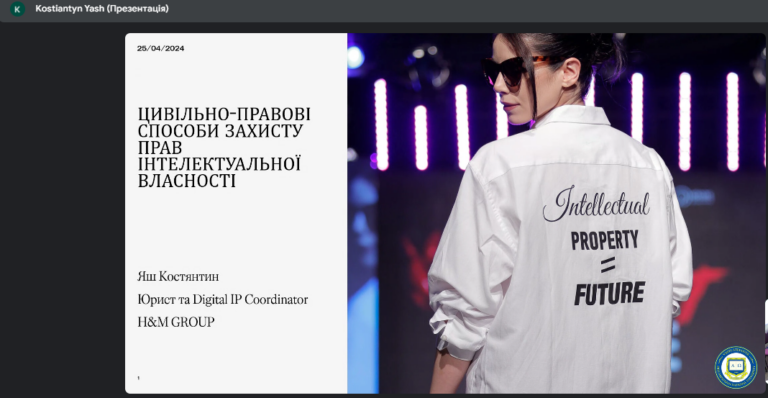
Task: Select the date 25/04/2024 on the slide
Action: 161,48
